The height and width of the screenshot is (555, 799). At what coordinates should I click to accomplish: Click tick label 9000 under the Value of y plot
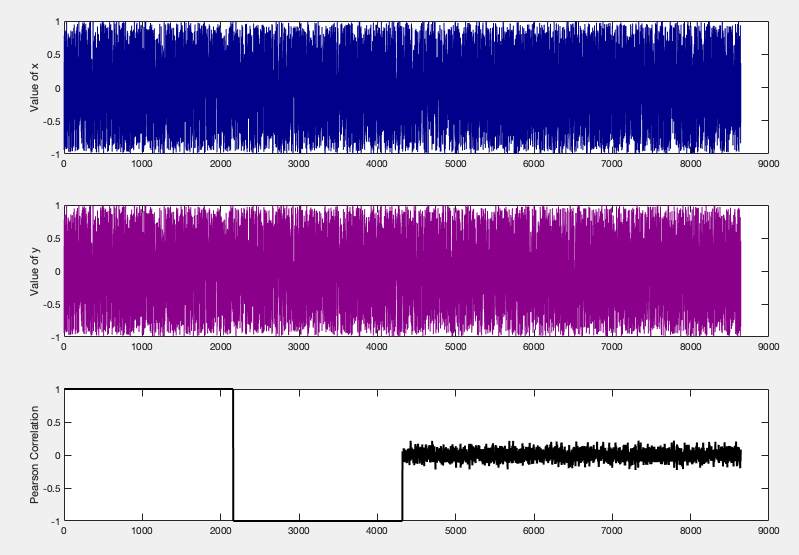(x=768, y=347)
